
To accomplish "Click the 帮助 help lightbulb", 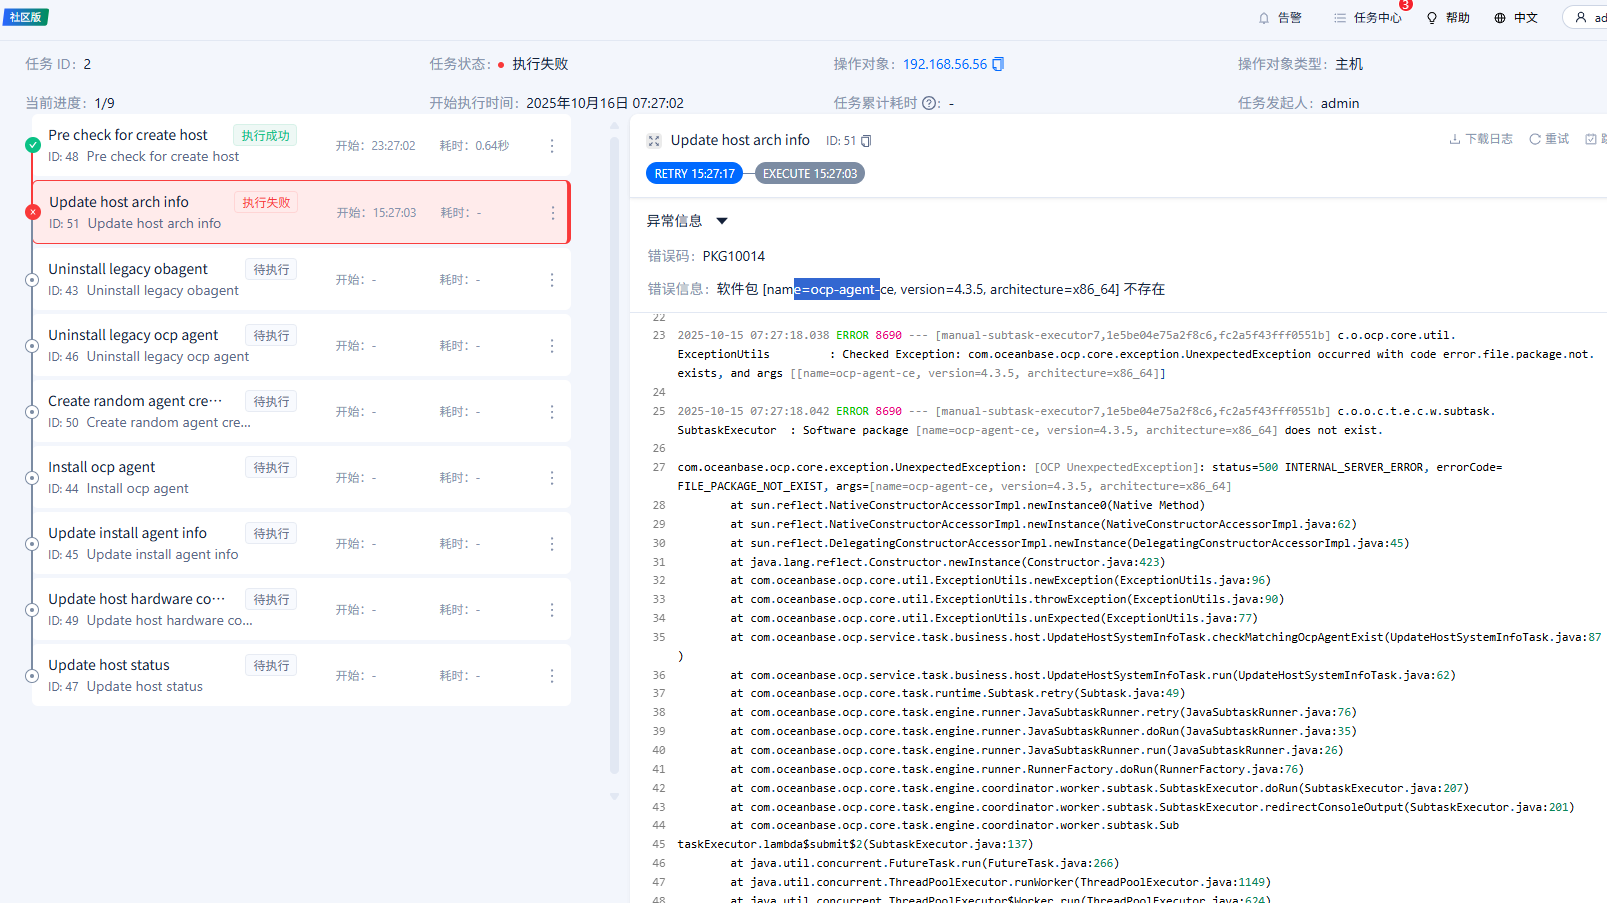I will click(x=1447, y=18).
